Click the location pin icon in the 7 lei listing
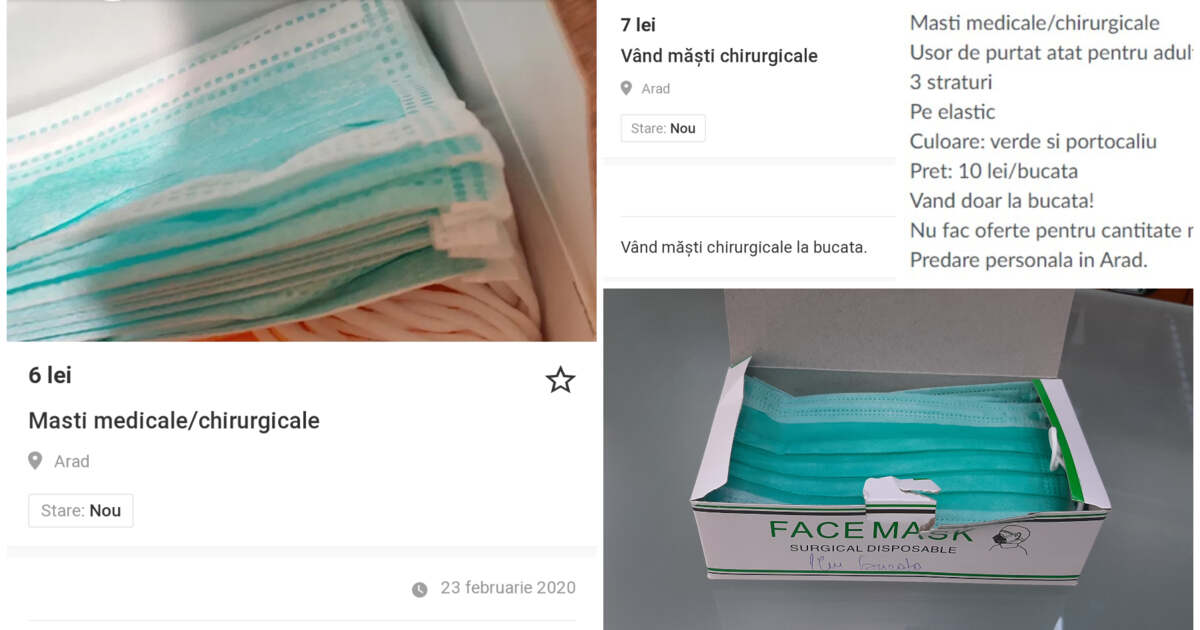1200x630 pixels. pos(626,88)
